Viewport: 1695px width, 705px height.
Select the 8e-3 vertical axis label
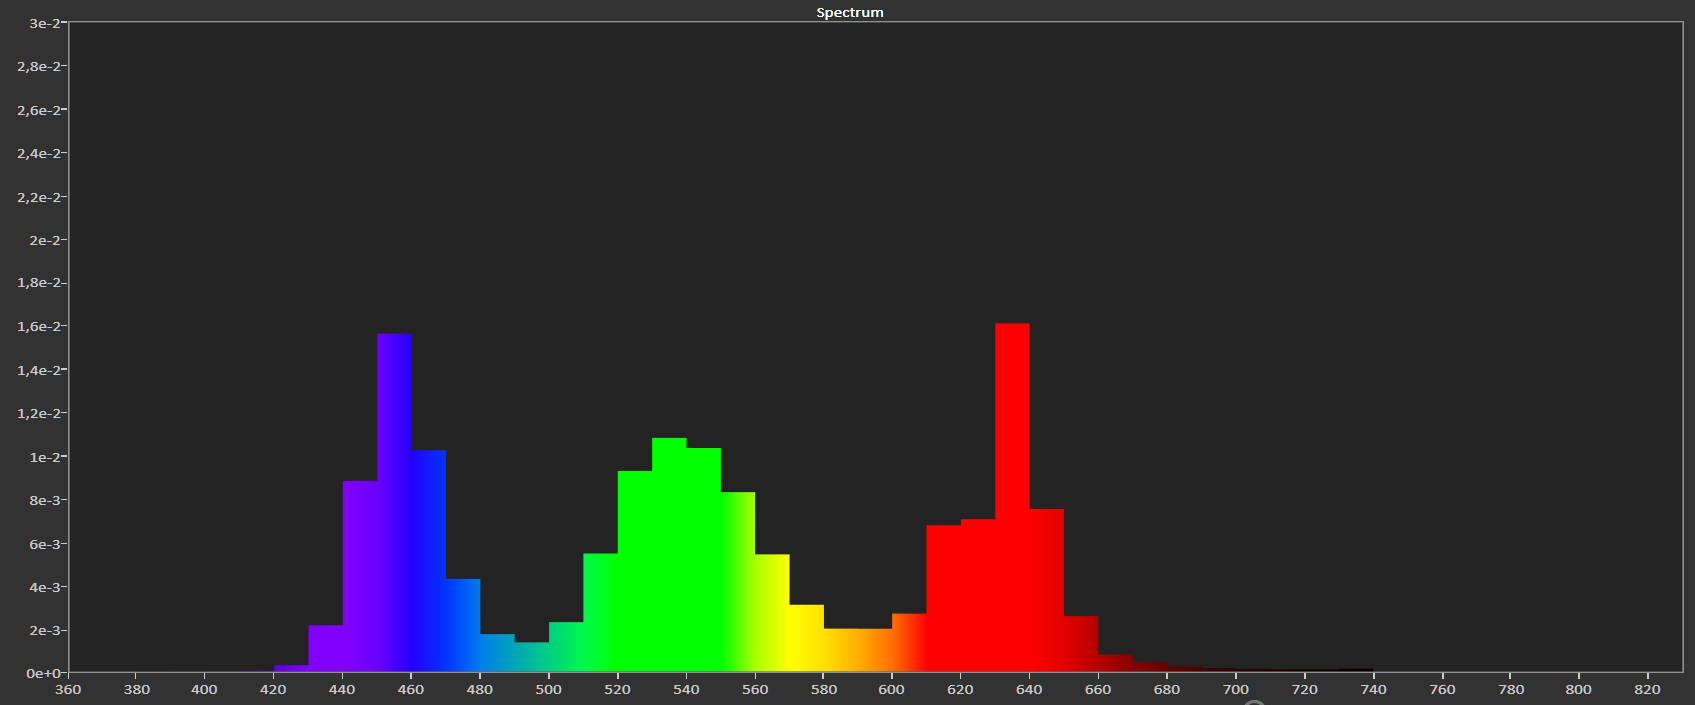44,500
